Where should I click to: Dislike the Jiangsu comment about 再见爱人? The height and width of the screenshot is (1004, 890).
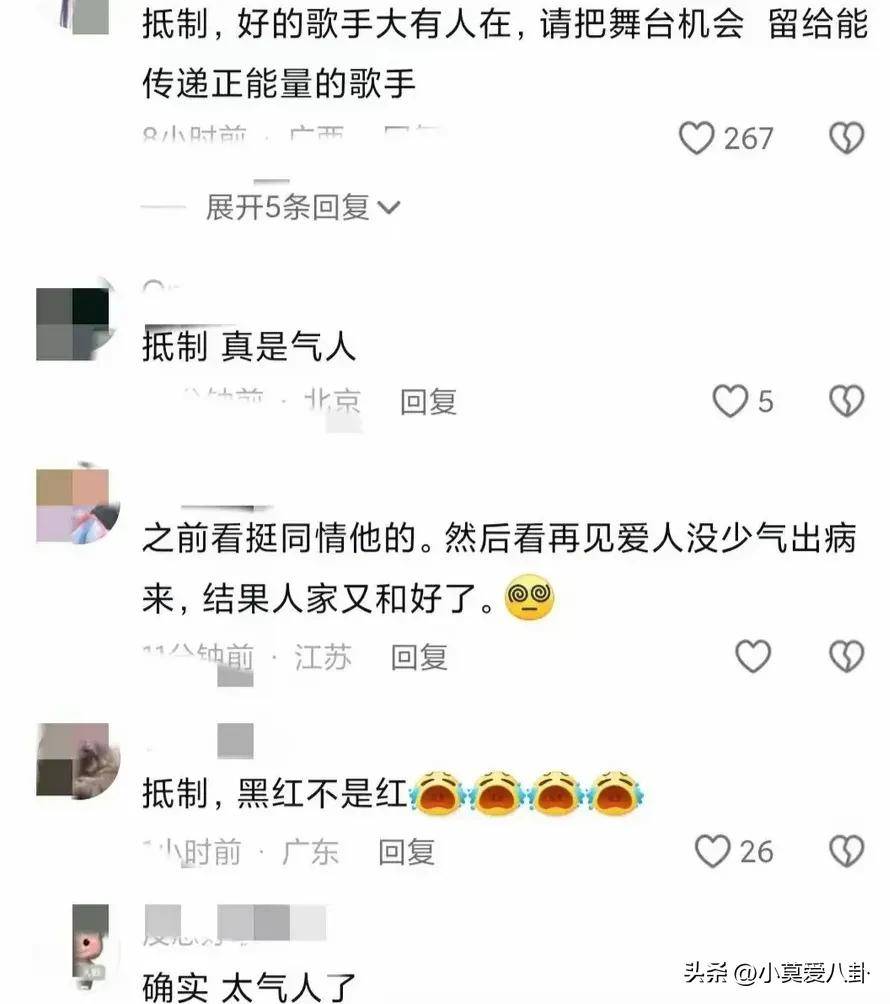(x=846, y=656)
